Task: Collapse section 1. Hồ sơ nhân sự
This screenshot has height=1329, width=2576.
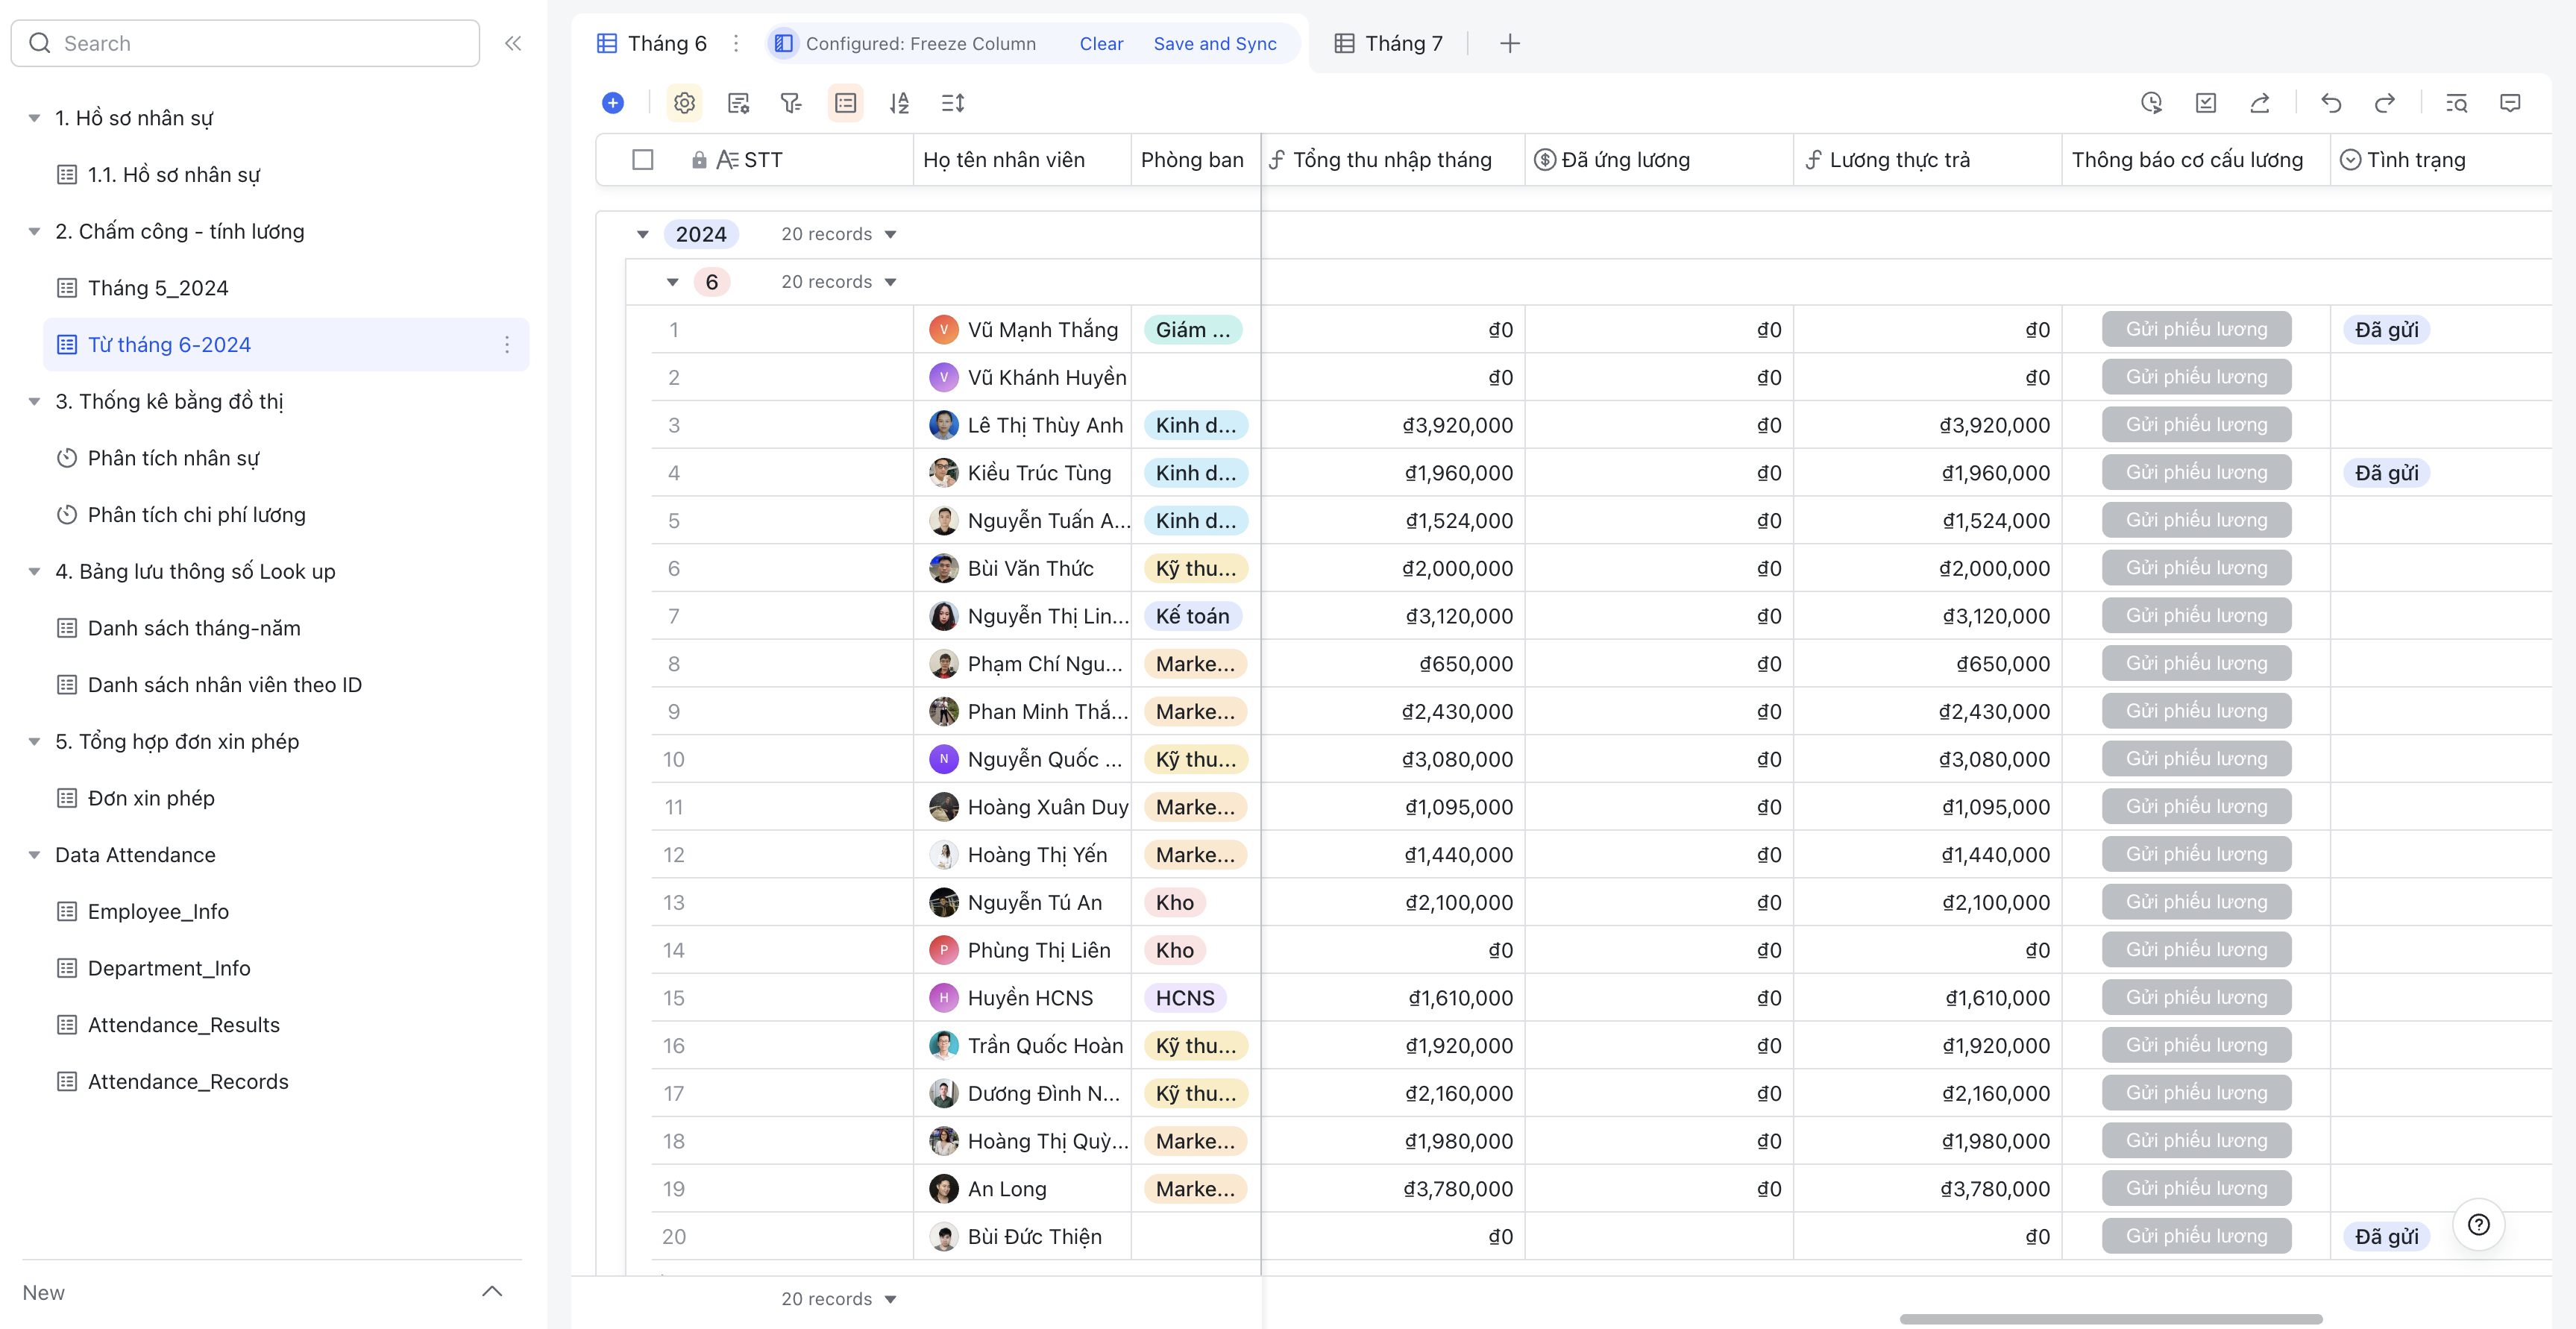Action: pos(34,118)
